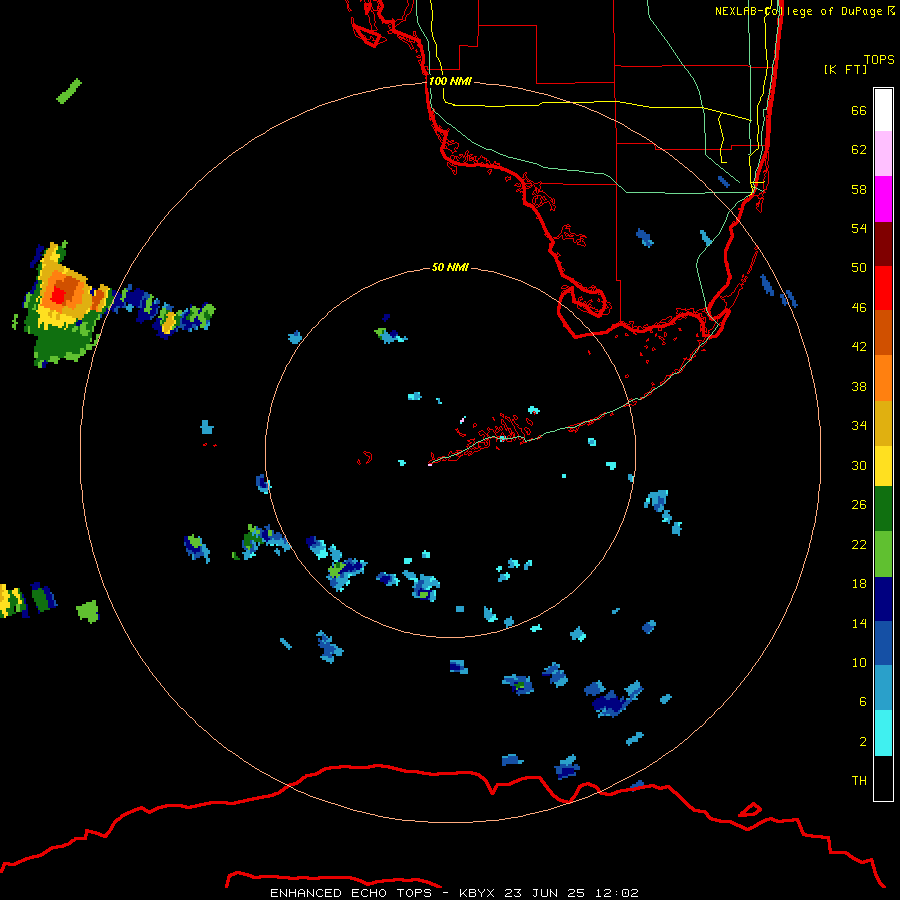Select the light green legend swatch
Image resolution: width=900 pixels, height=900 pixels.
883,554
